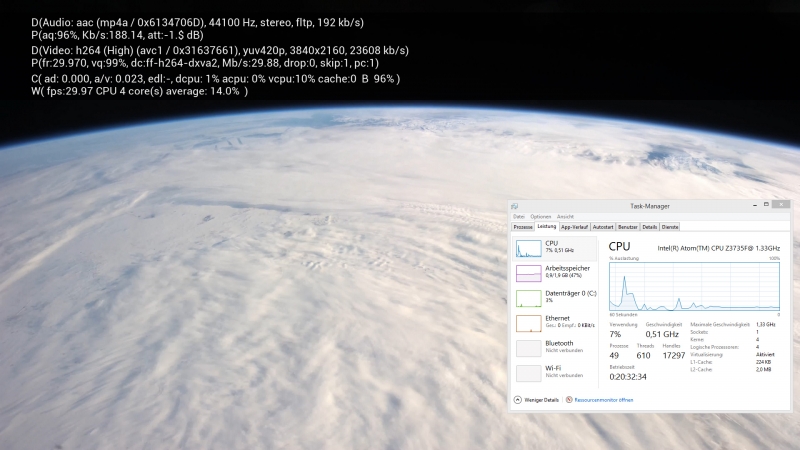Click the Handles count 17297
This screenshot has width=800, height=450.
point(673,356)
